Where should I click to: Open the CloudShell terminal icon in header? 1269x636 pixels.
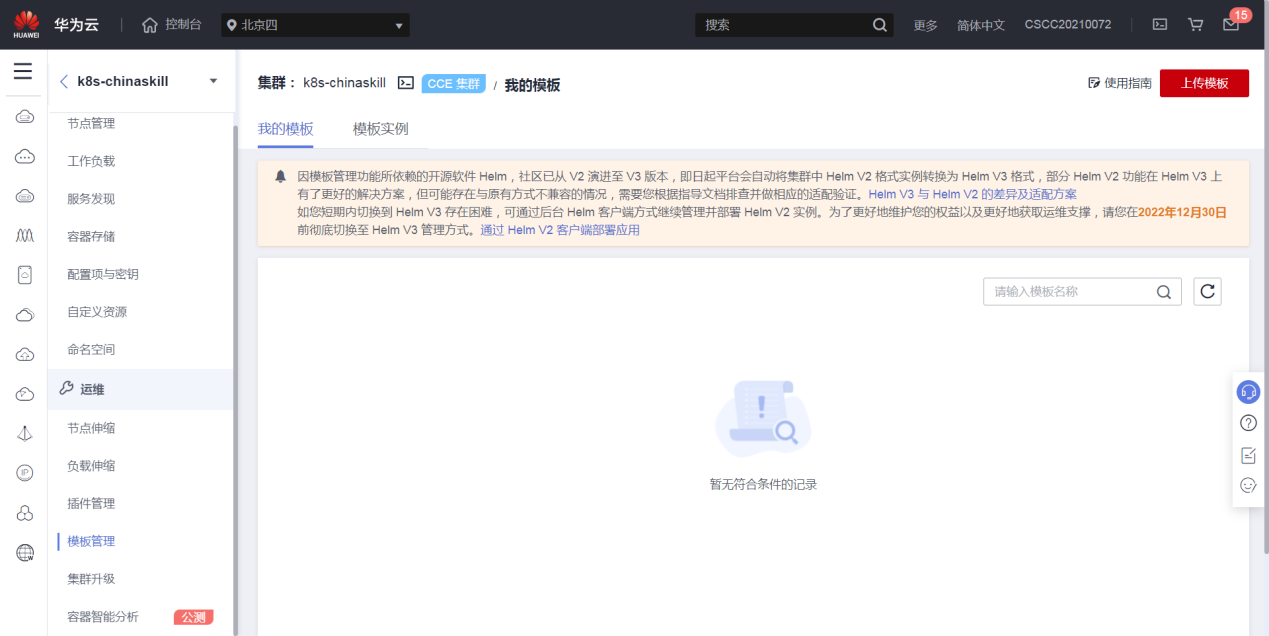[1160, 25]
